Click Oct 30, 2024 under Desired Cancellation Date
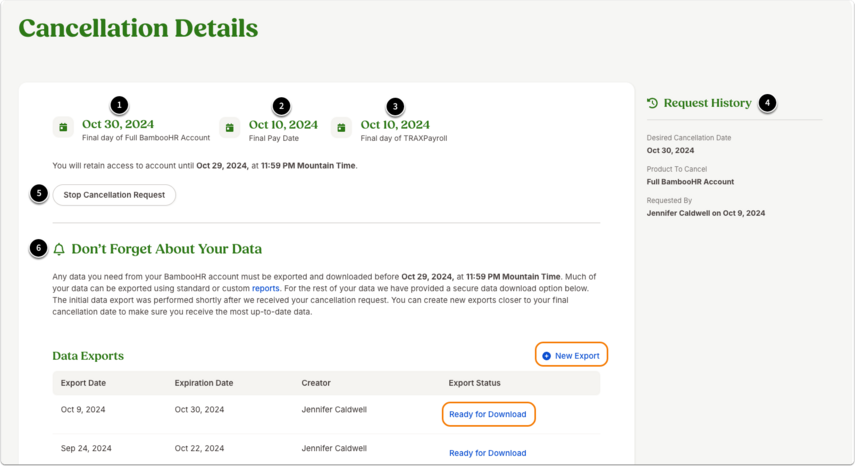The image size is (855, 466). click(670, 150)
